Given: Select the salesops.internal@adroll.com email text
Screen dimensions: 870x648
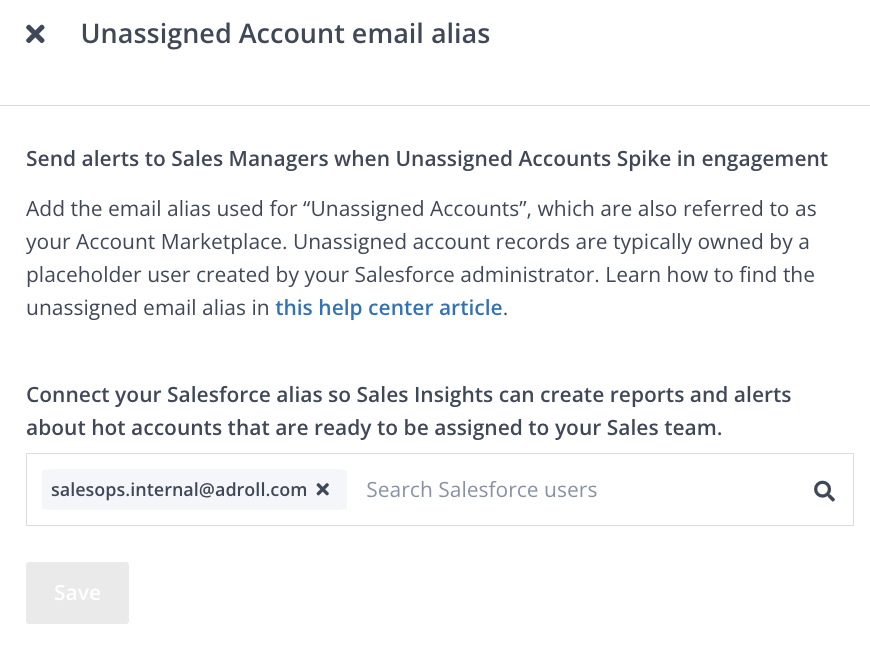Looking at the screenshot, I should pos(178,489).
